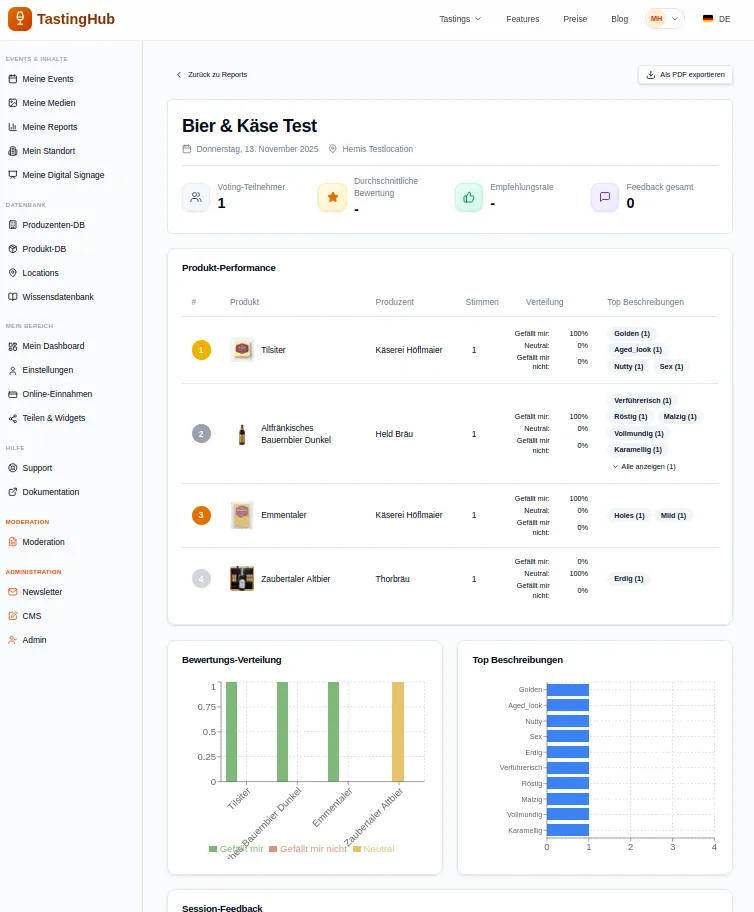
Task: Open Meine Events calendar icon
Action: tap(13, 79)
